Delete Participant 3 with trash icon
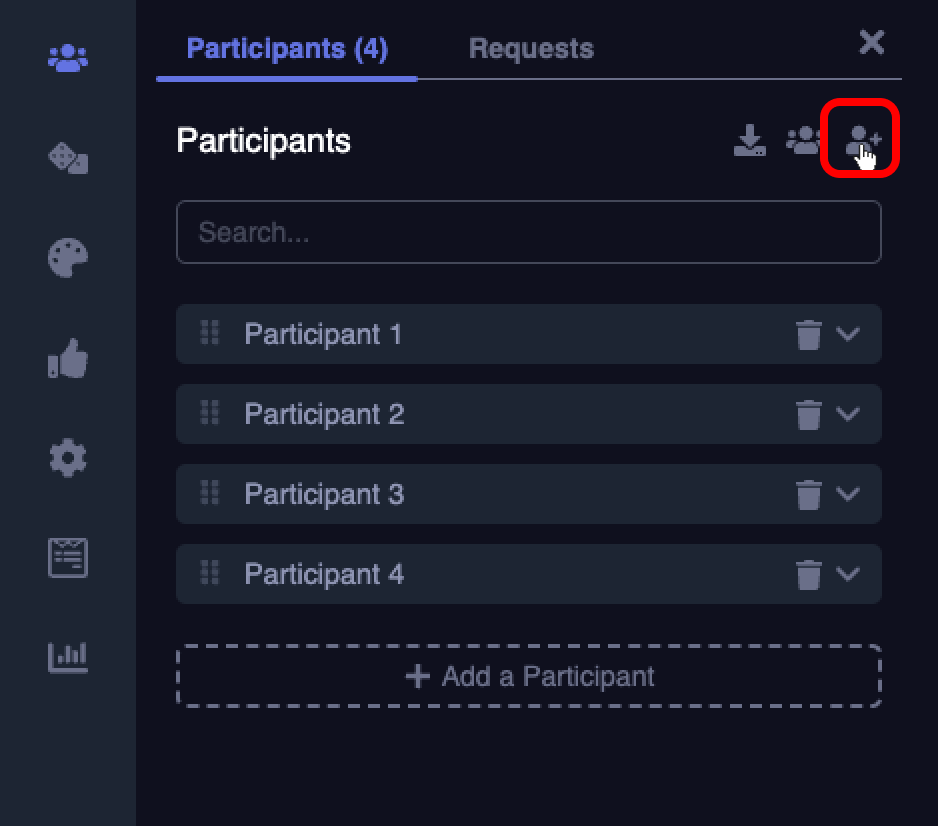This screenshot has height=826, width=938. (809, 494)
